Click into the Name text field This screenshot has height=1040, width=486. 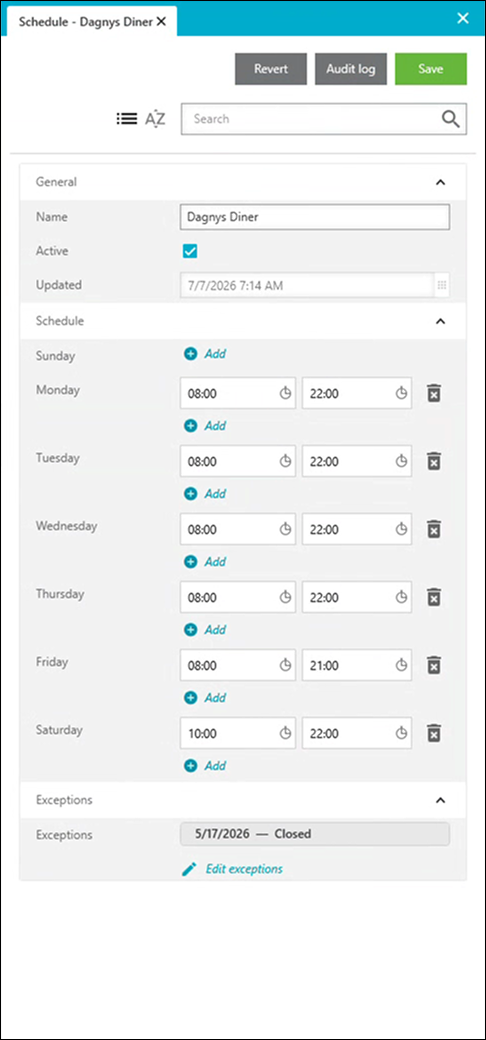pos(315,217)
